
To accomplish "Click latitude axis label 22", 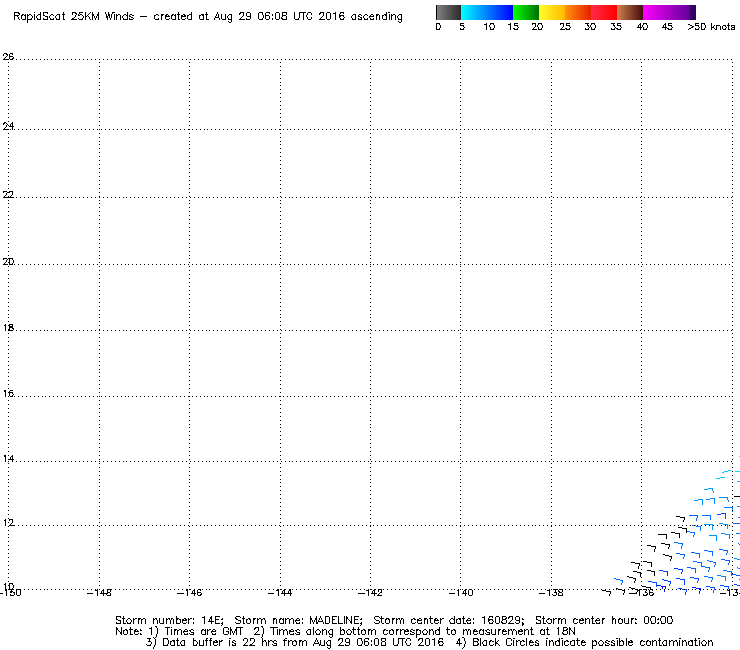I will [8, 194].
